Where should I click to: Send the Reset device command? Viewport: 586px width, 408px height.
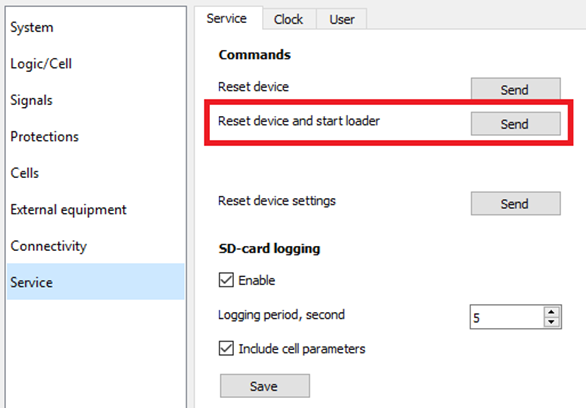[515, 89]
